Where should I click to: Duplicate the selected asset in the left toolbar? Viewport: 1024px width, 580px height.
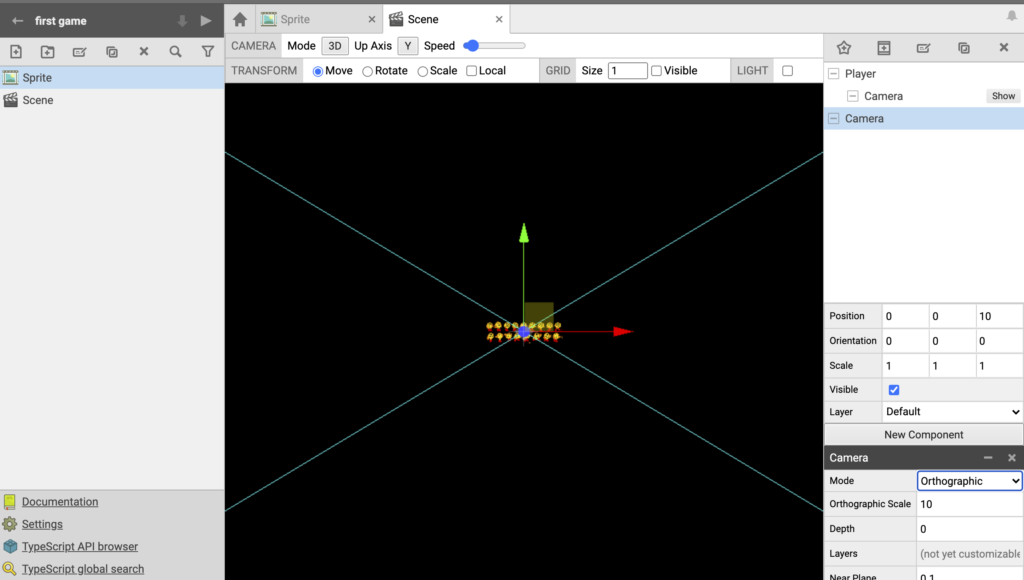[112, 52]
